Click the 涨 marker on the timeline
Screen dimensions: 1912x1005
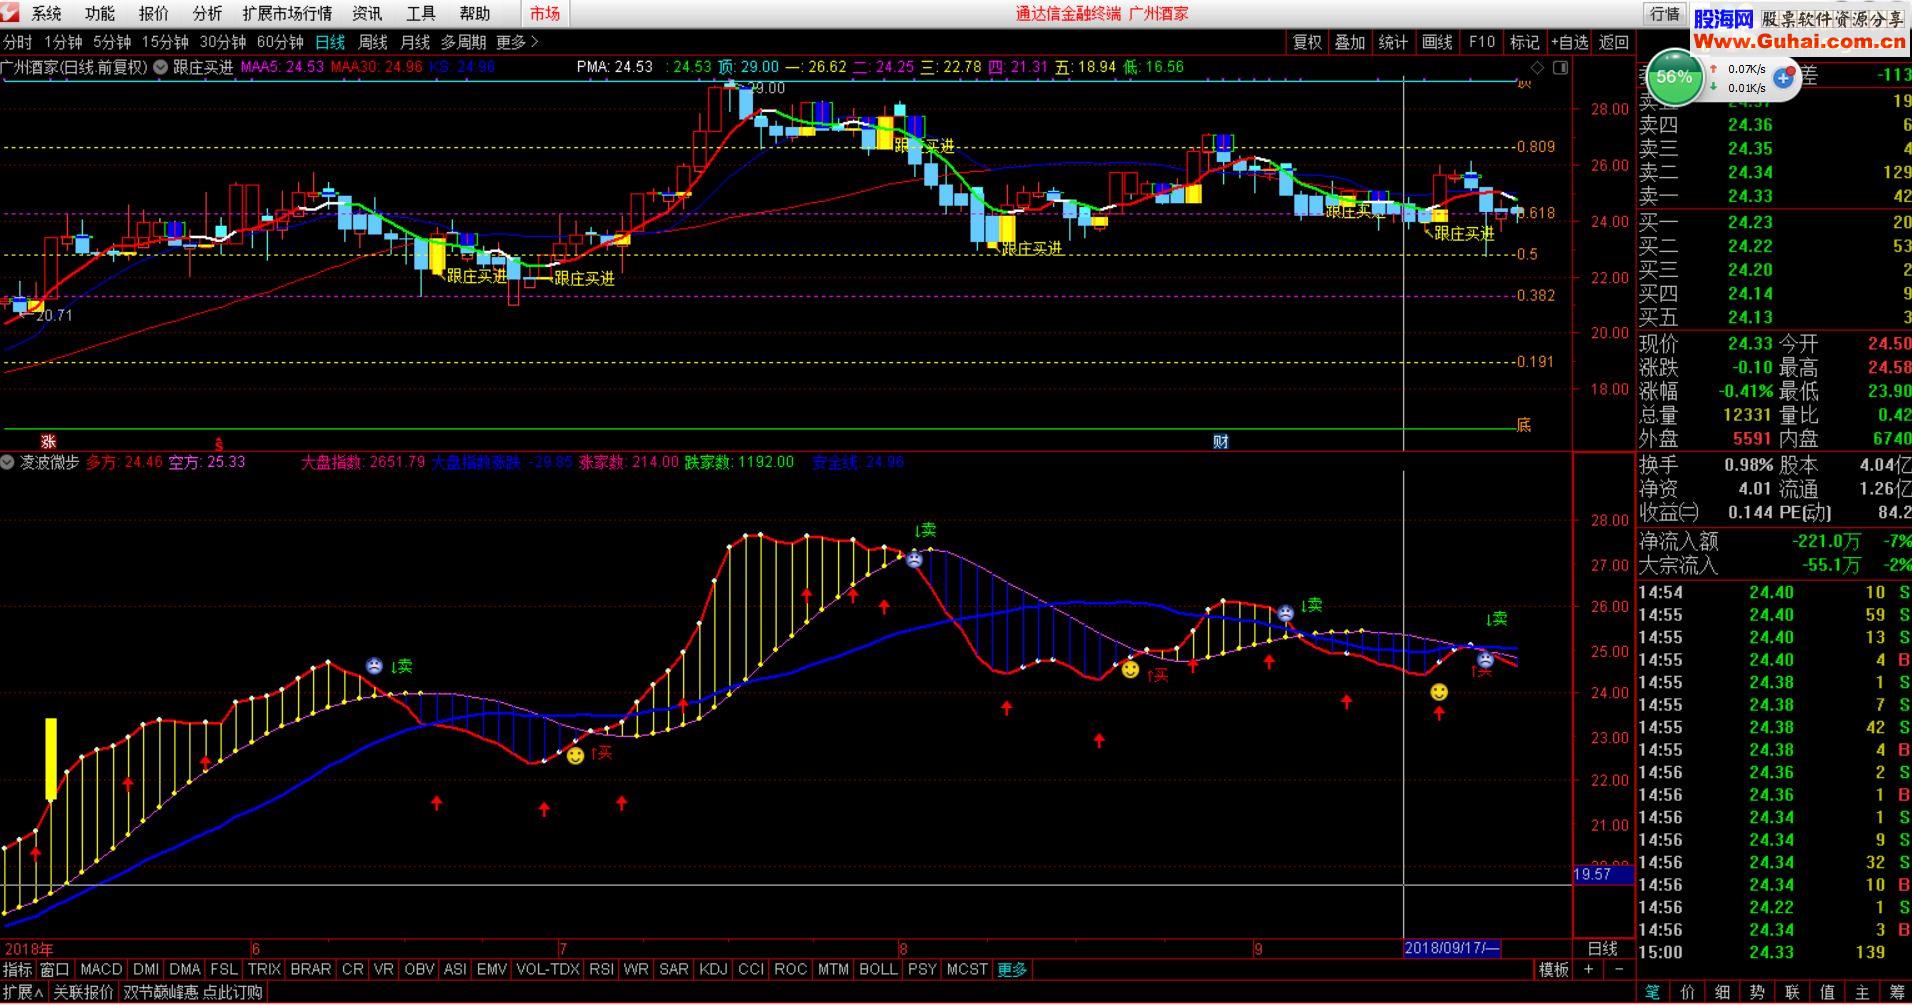pyautogui.click(x=48, y=441)
